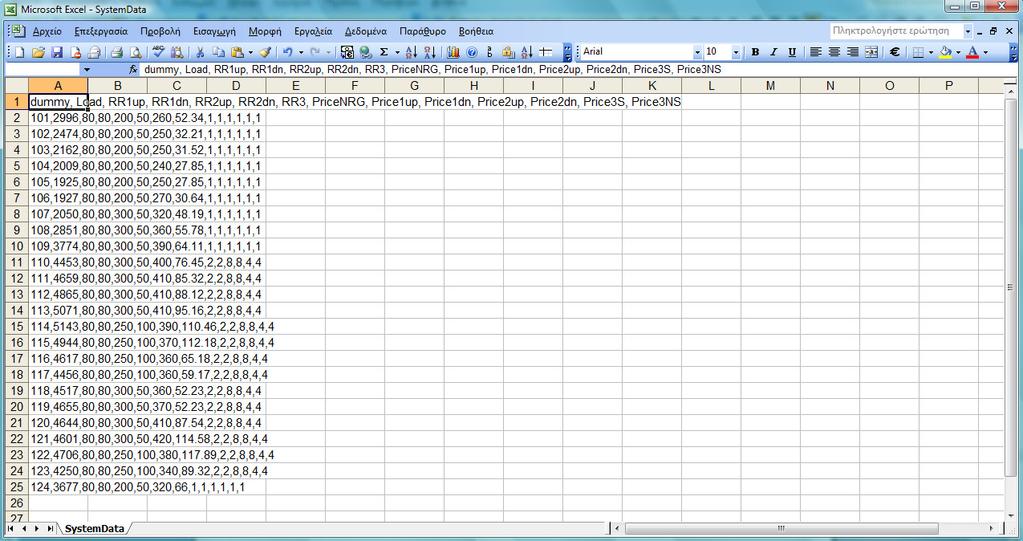This screenshot has width=1023, height=541.
Task: Click the column A header
Action: 58,85
